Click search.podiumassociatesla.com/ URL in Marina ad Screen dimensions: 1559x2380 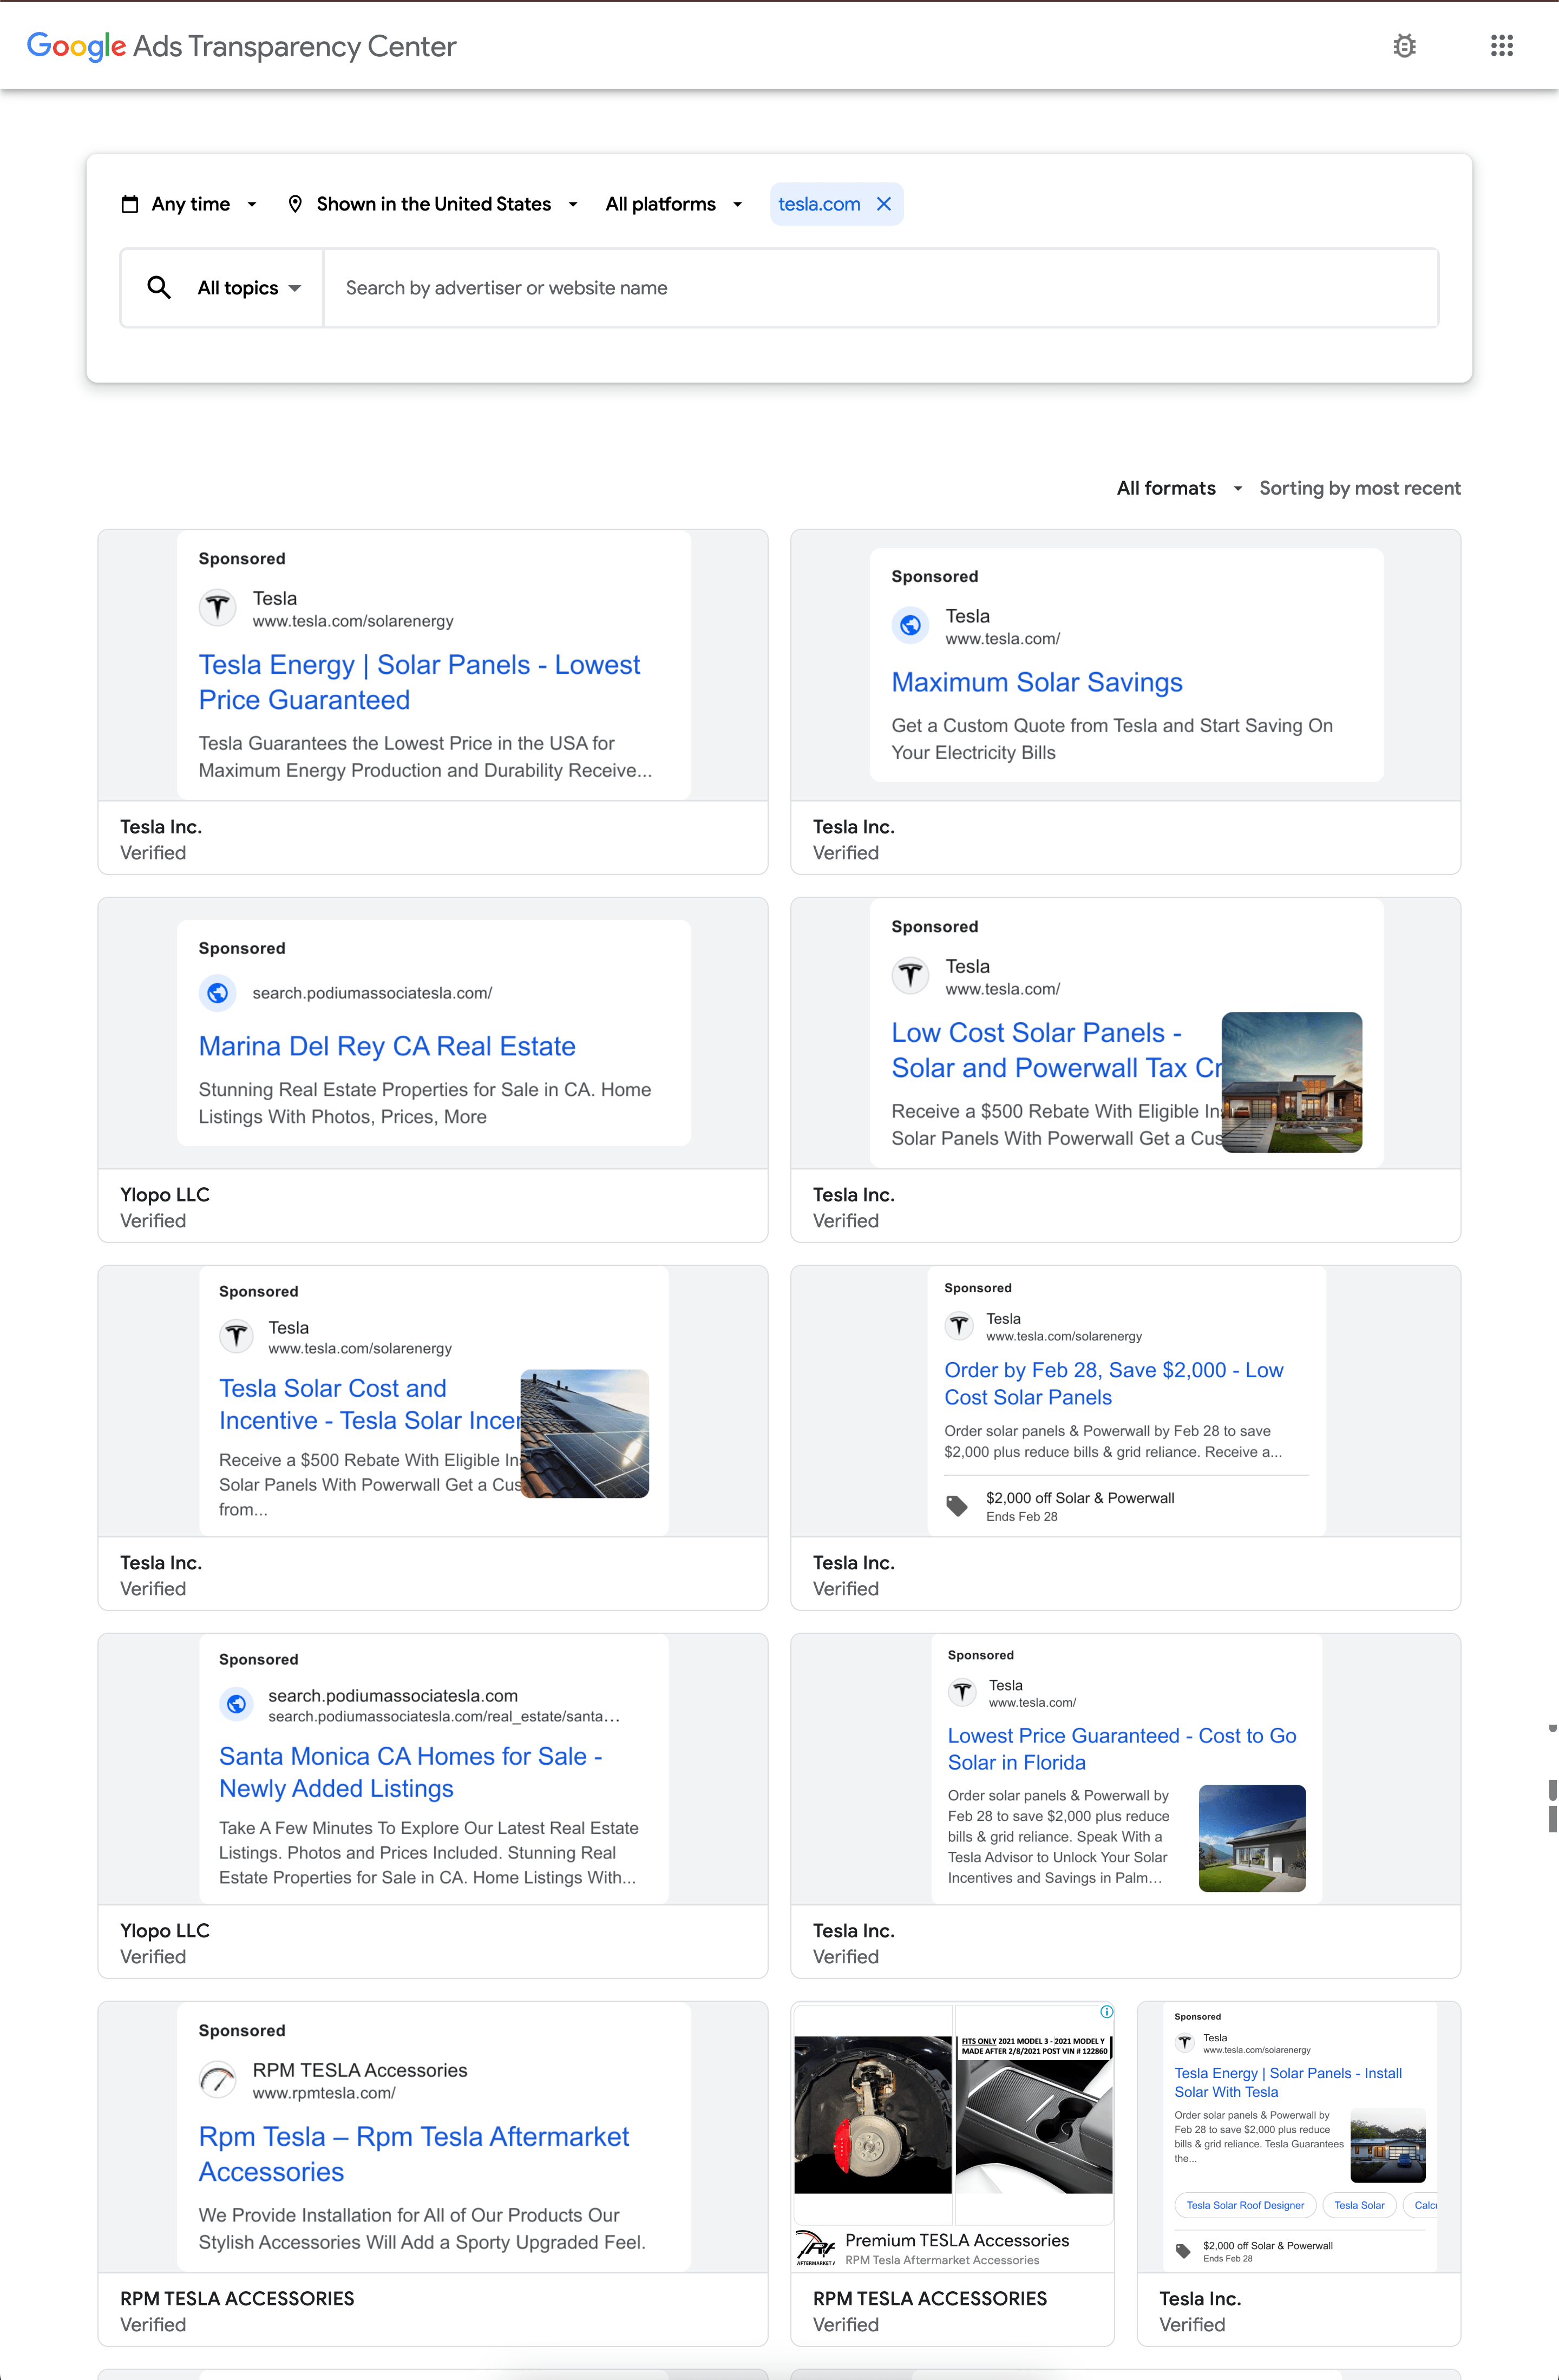[x=372, y=993]
